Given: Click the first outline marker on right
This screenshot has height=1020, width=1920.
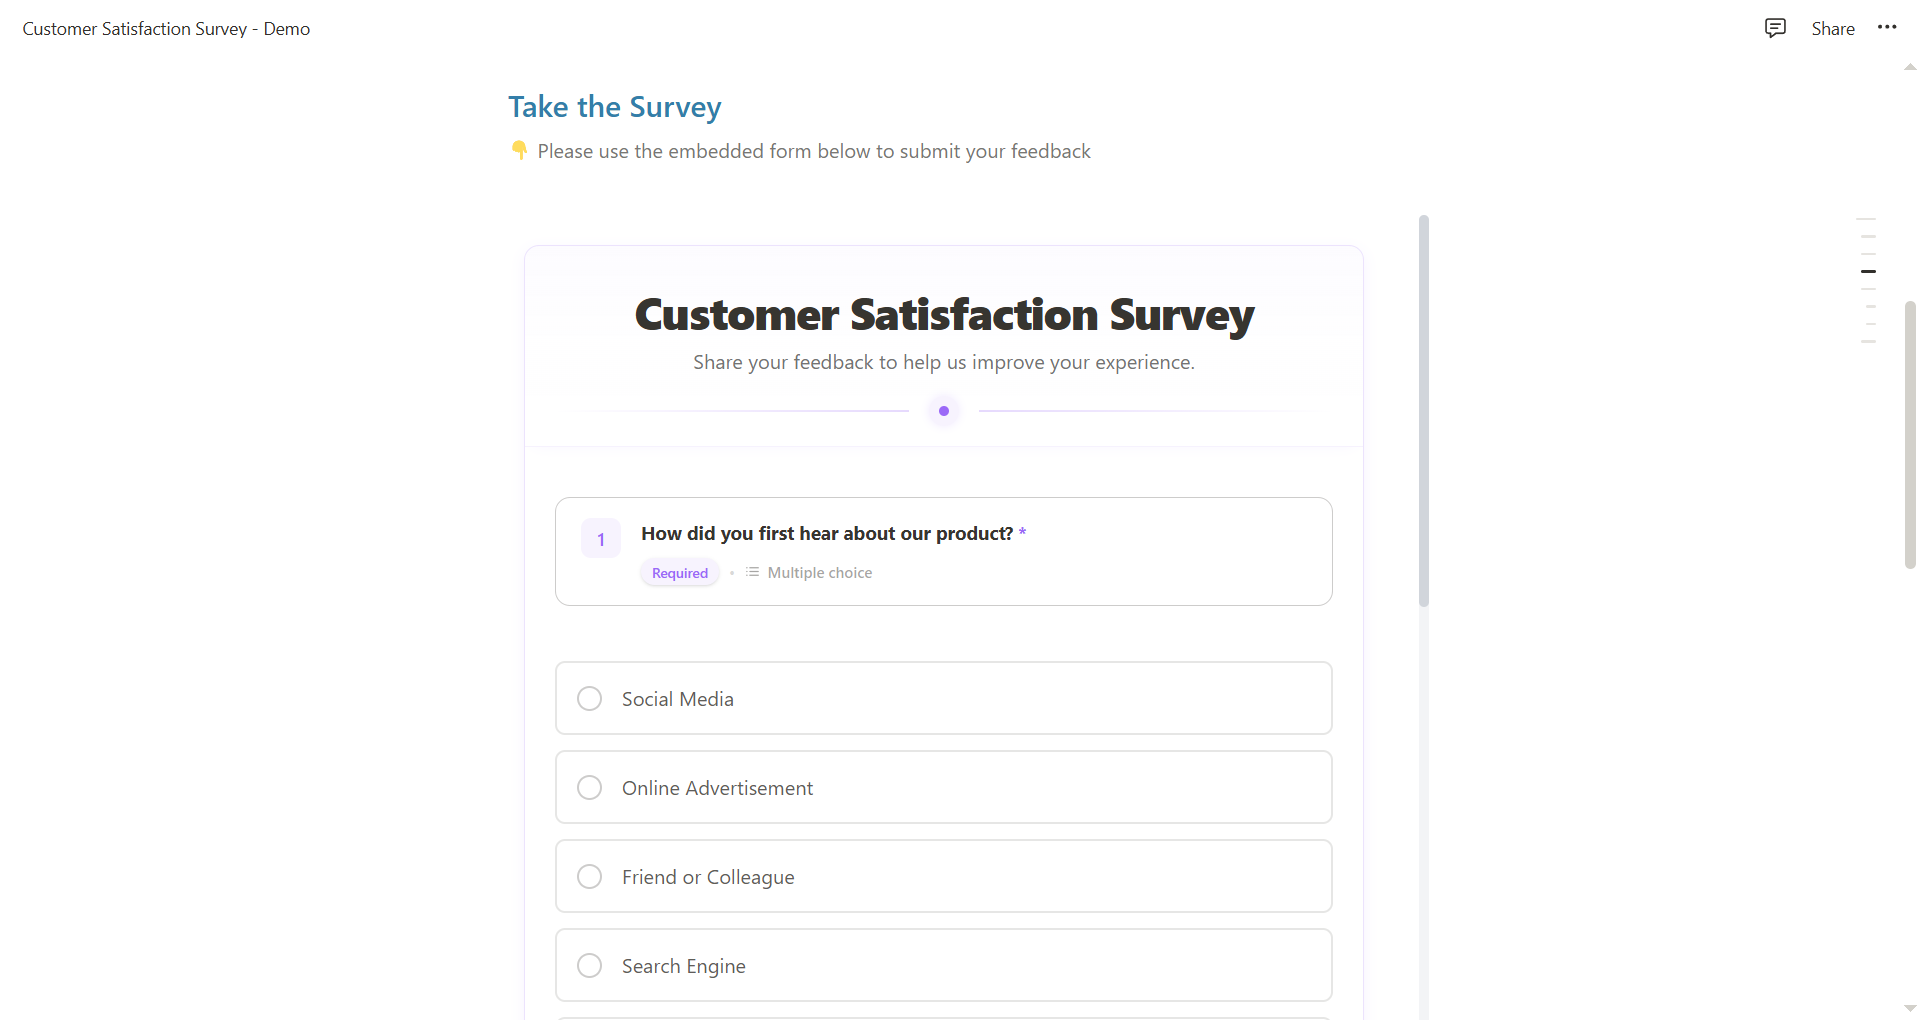Looking at the screenshot, I should 1866,218.
